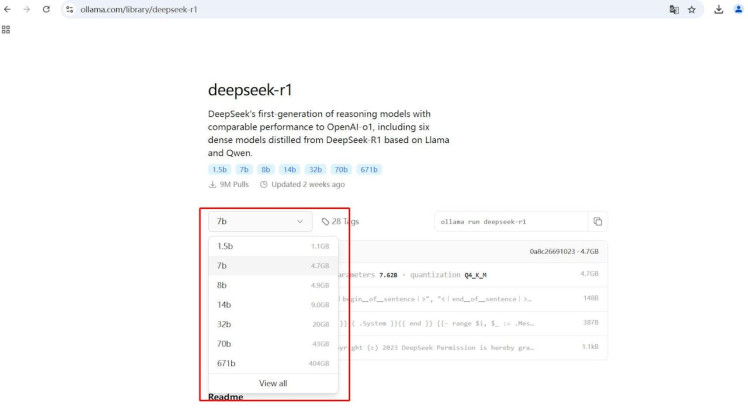Click the 14b blue tag badge

[290, 170]
